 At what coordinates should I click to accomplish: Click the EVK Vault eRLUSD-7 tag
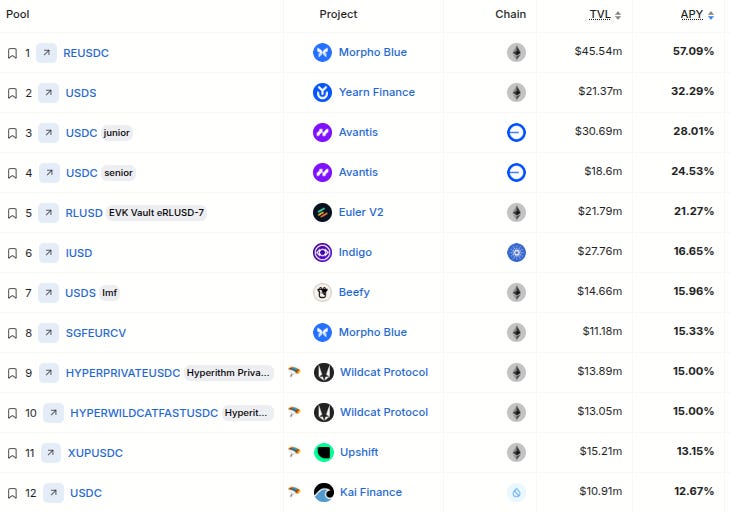point(156,213)
